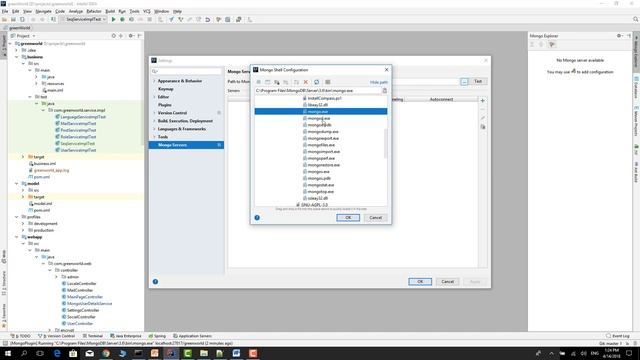Screen dimensions: 640x360
Task: Click the Refresh icon in file chooser toolbar
Action: tap(316, 82)
